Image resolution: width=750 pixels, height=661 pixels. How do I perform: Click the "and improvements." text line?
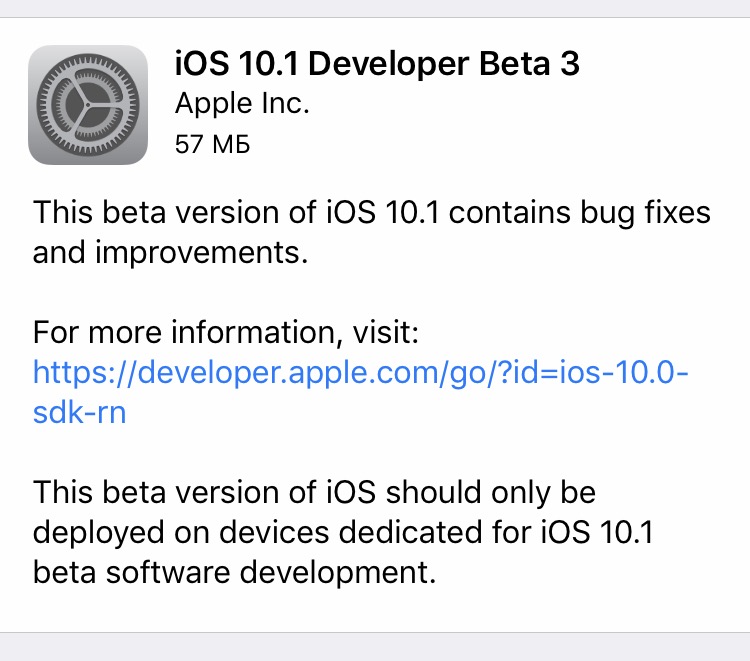168,252
